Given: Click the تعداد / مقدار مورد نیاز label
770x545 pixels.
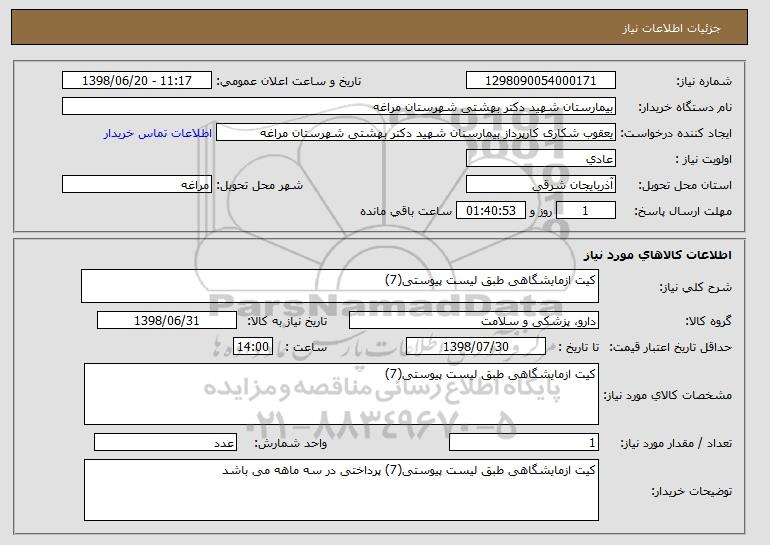Looking at the screenshot, I should coord(676,443).
